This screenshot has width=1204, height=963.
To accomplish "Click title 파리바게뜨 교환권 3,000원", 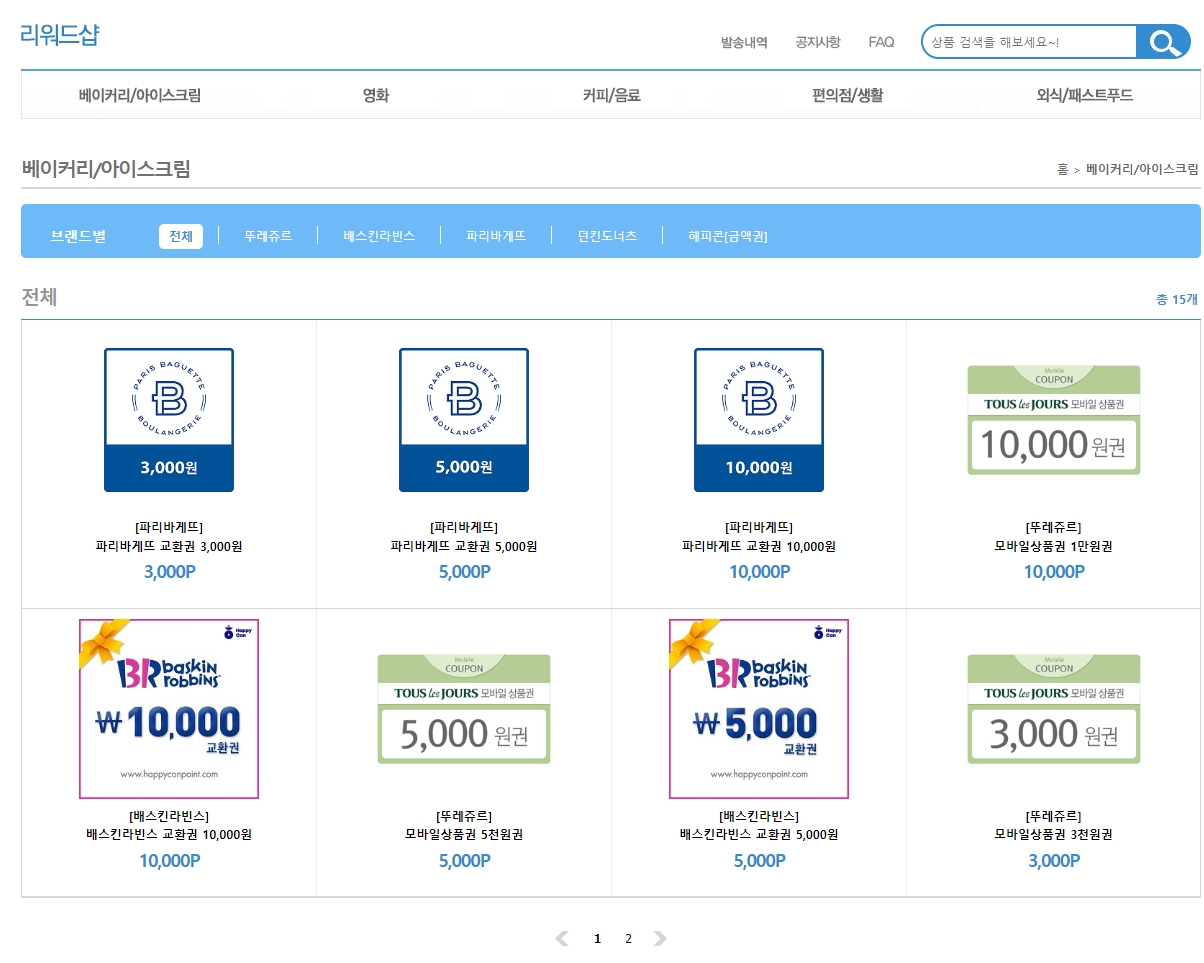I will (x=169, y=547).
